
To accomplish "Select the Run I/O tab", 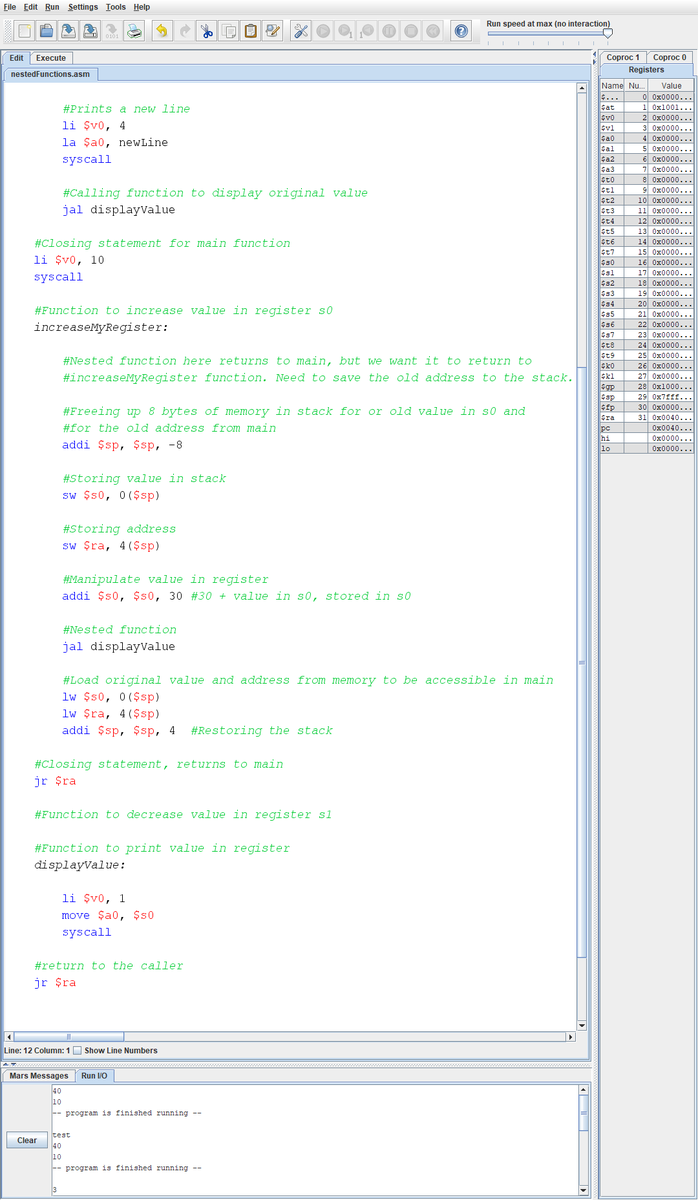I will pyautogui.click(x=95, y=1076).
